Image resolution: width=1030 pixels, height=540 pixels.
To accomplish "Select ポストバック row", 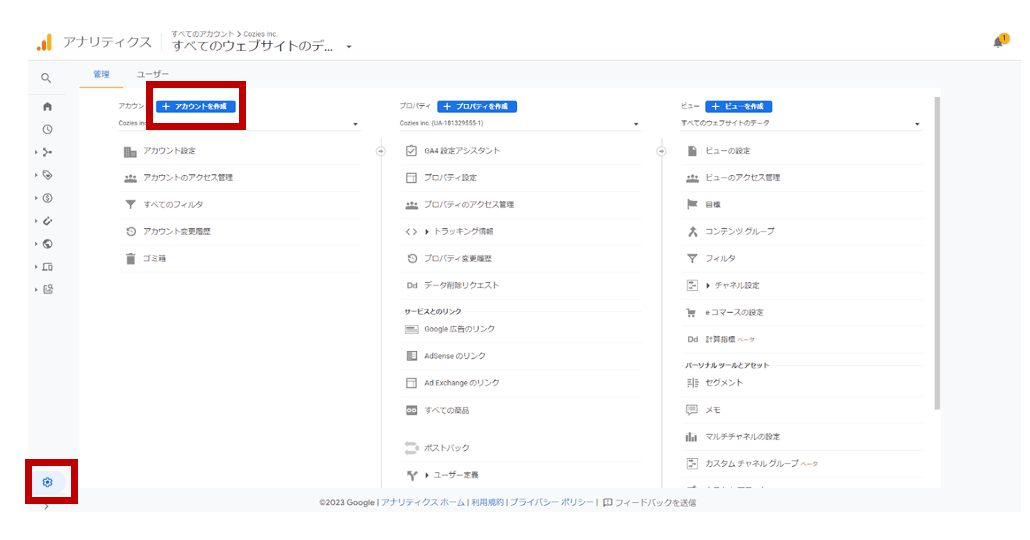I will (522, 448).
